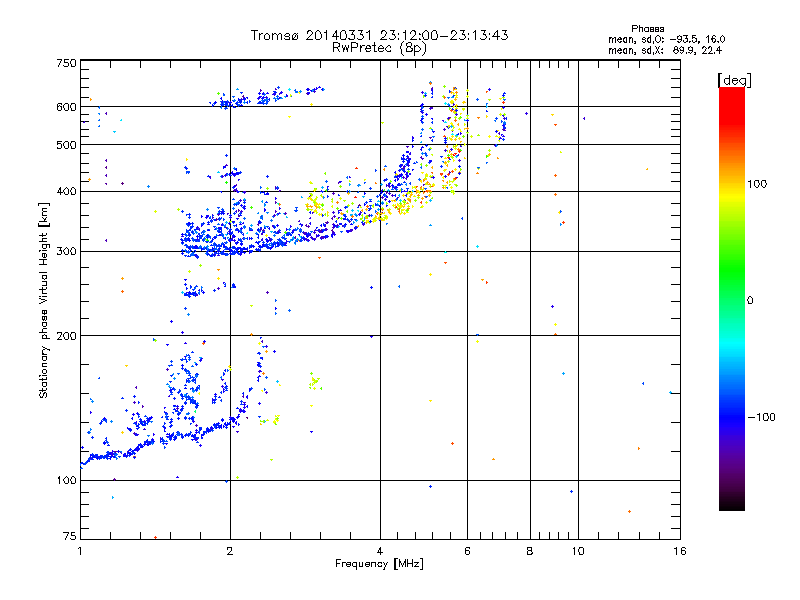
Task: Click the x-axis label 'Frequency [MHz]'
Action: click(379, 564)
